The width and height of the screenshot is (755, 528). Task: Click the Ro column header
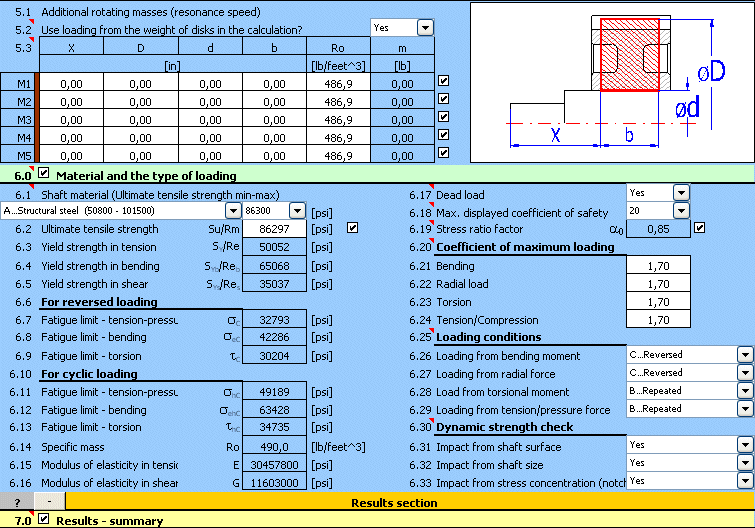(338, 48)
